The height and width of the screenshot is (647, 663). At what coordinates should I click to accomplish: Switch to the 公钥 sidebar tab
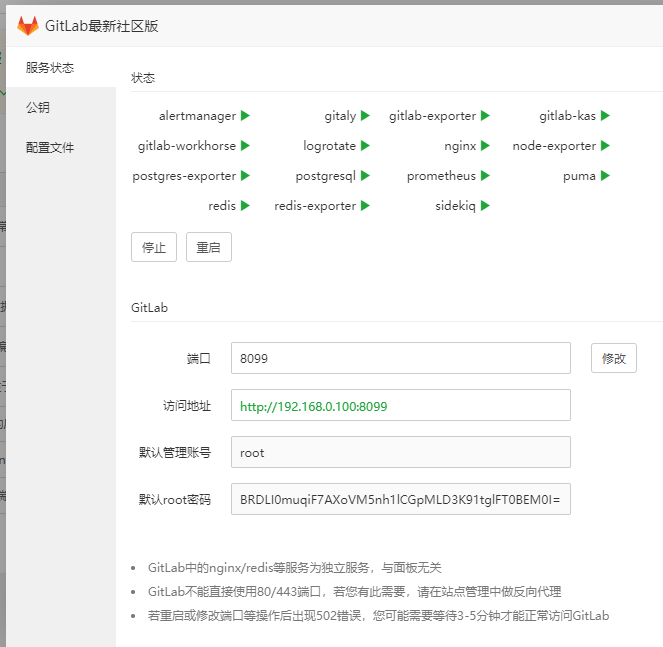point(61,107)
